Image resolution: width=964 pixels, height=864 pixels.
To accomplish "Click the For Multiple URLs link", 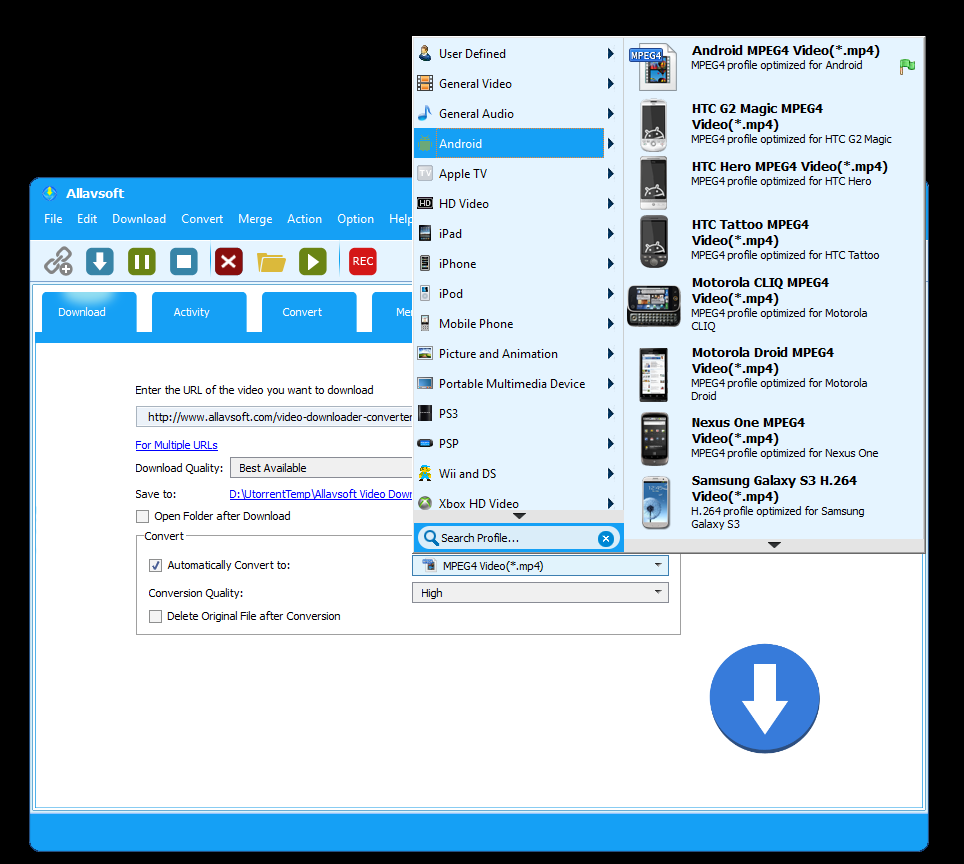I will tap(176, 445).
